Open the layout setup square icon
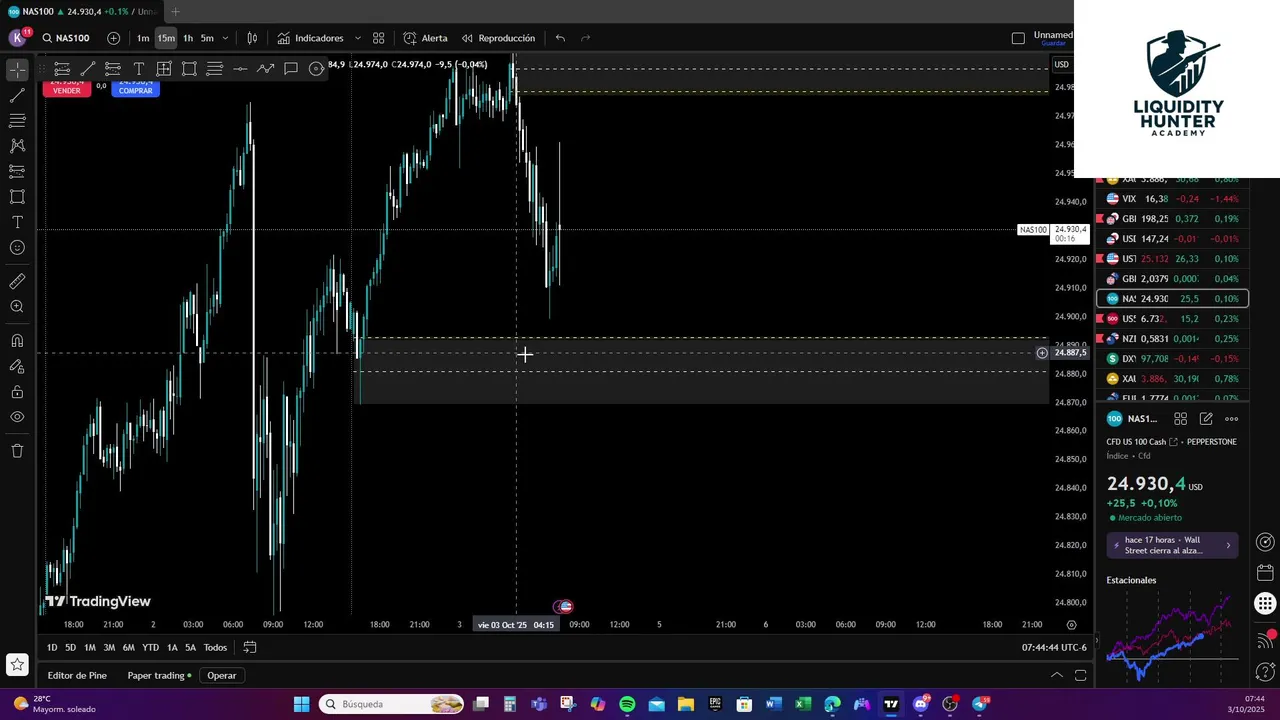Viewport: 1280px width, 720px height. (x=1018, y=38)
